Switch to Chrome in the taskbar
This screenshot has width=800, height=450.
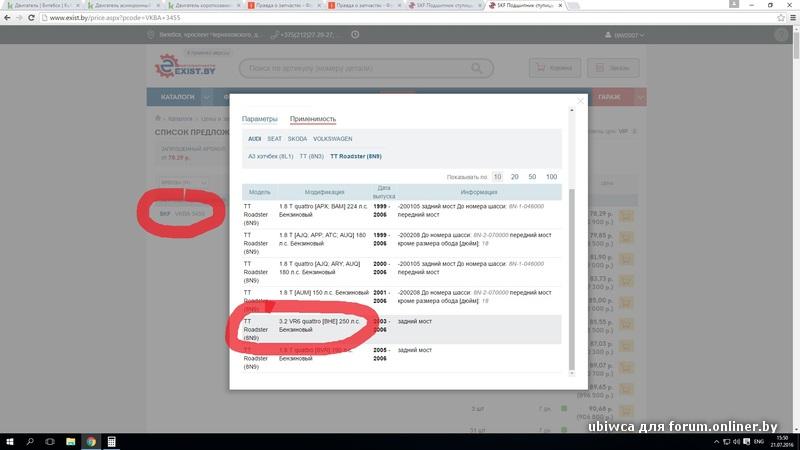tap(91, 442)
